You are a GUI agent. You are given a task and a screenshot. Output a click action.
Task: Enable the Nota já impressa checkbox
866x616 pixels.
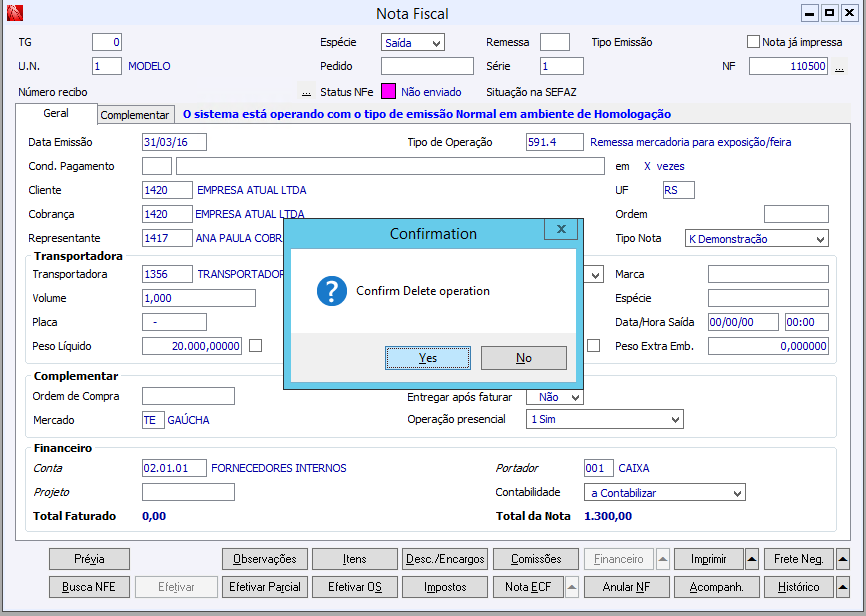coord(754,42)
